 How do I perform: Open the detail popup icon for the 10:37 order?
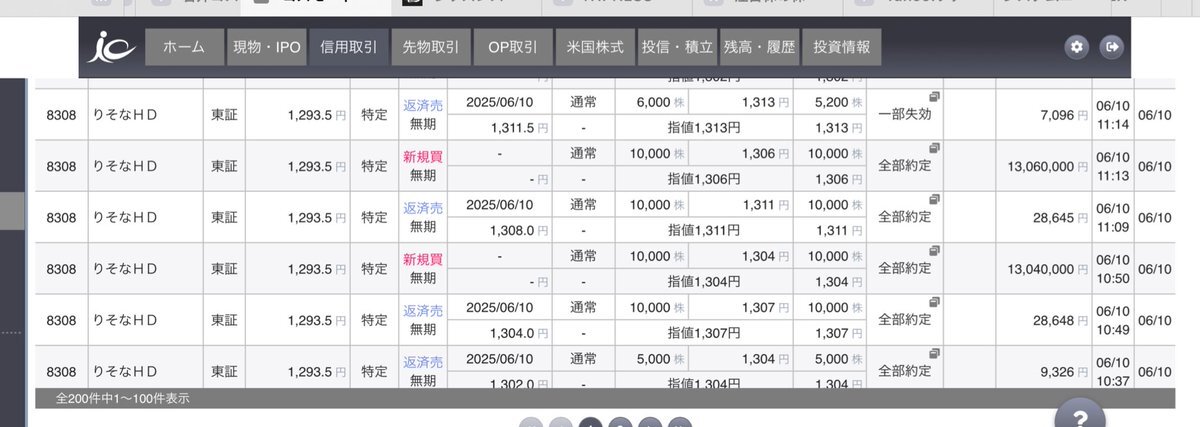(934, 353)
